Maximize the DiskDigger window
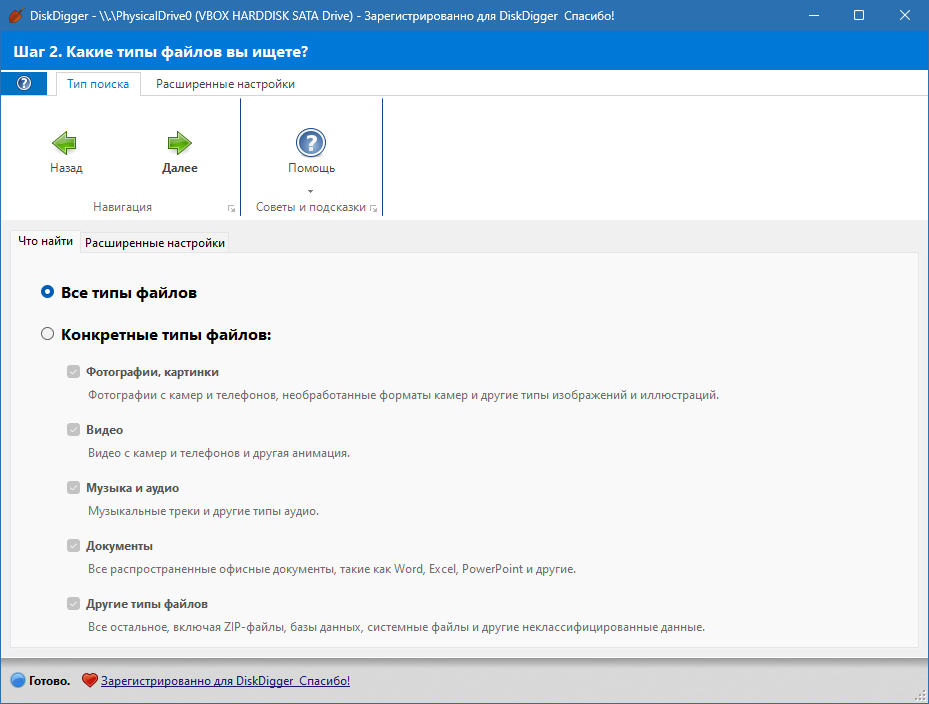Viewport: 929px width, 704px height. click(x=859, y=15)
